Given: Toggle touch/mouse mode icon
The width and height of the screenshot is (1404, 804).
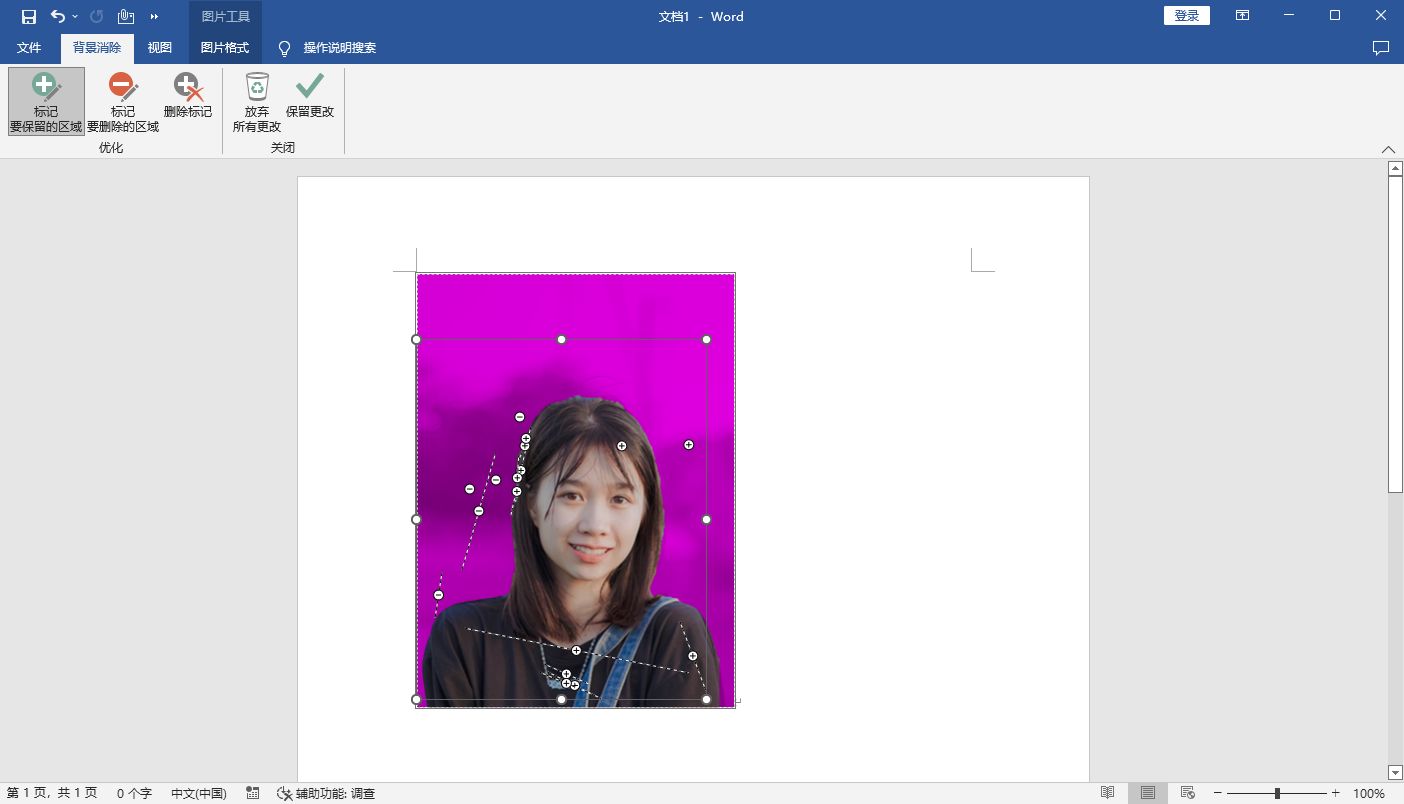Looking at the screenshot, I should (x=126, y=16).
